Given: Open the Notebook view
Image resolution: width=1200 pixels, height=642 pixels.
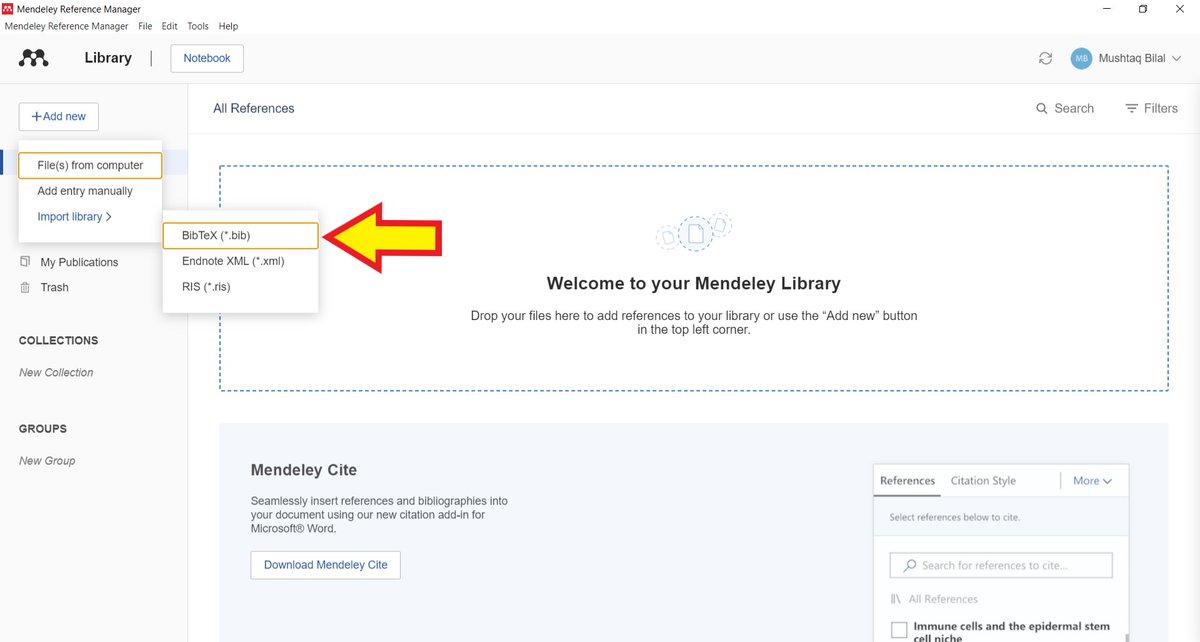Looking at the screenshot, I should click(x=207, y=58).
